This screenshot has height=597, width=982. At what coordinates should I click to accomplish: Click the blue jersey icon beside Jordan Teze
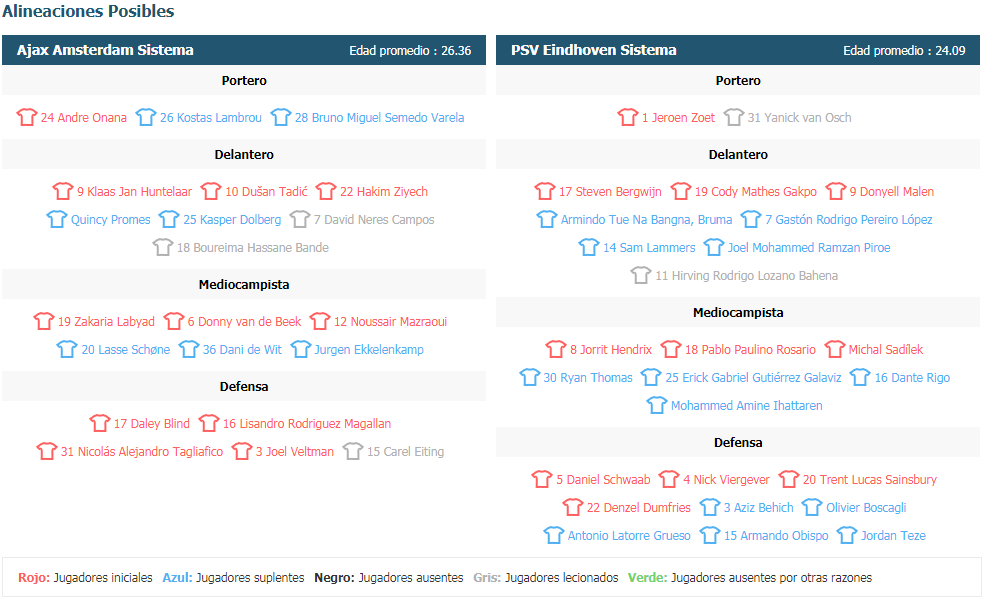click(847, 536)
